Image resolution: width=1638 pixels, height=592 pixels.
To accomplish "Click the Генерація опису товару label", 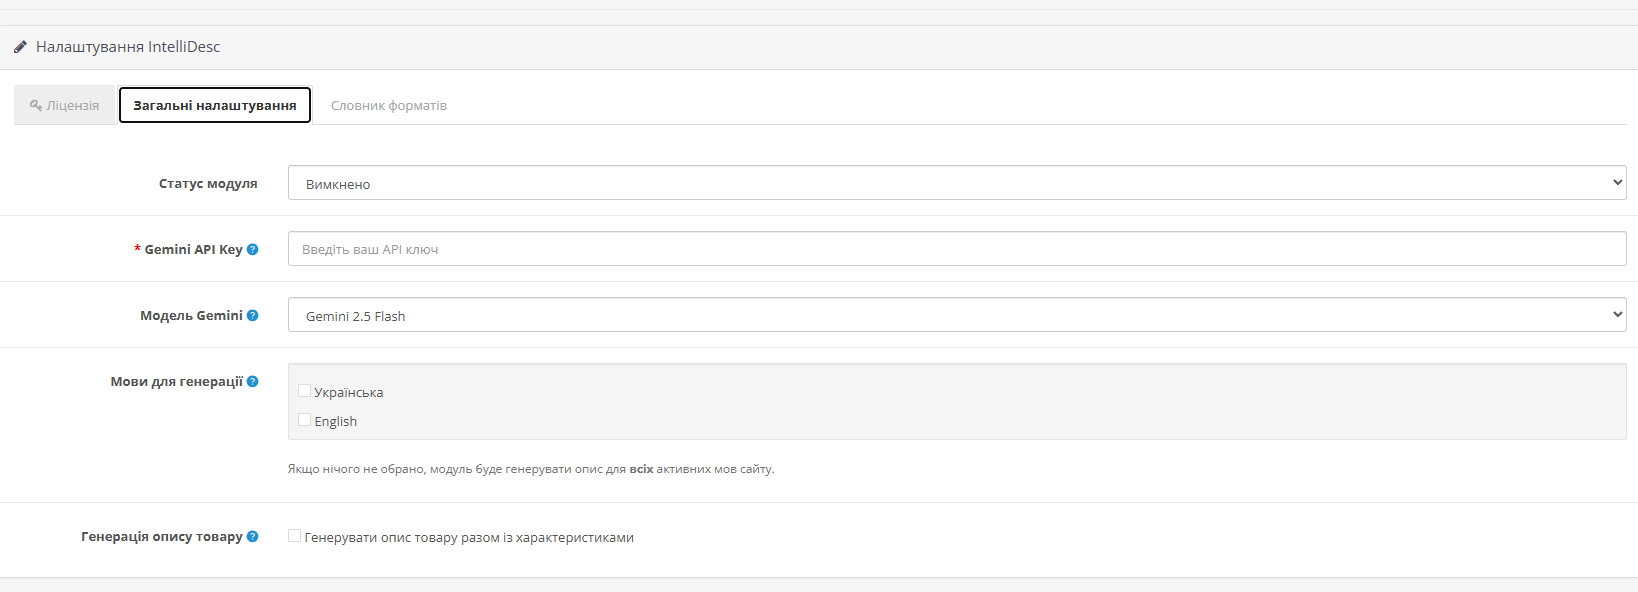I will pos(162,536).
